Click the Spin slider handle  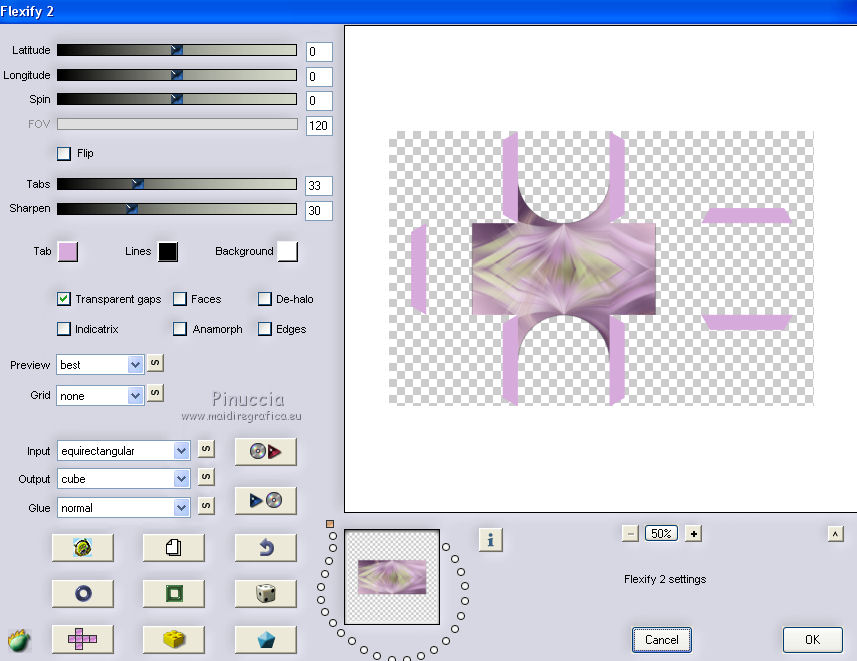click(177, 99)
